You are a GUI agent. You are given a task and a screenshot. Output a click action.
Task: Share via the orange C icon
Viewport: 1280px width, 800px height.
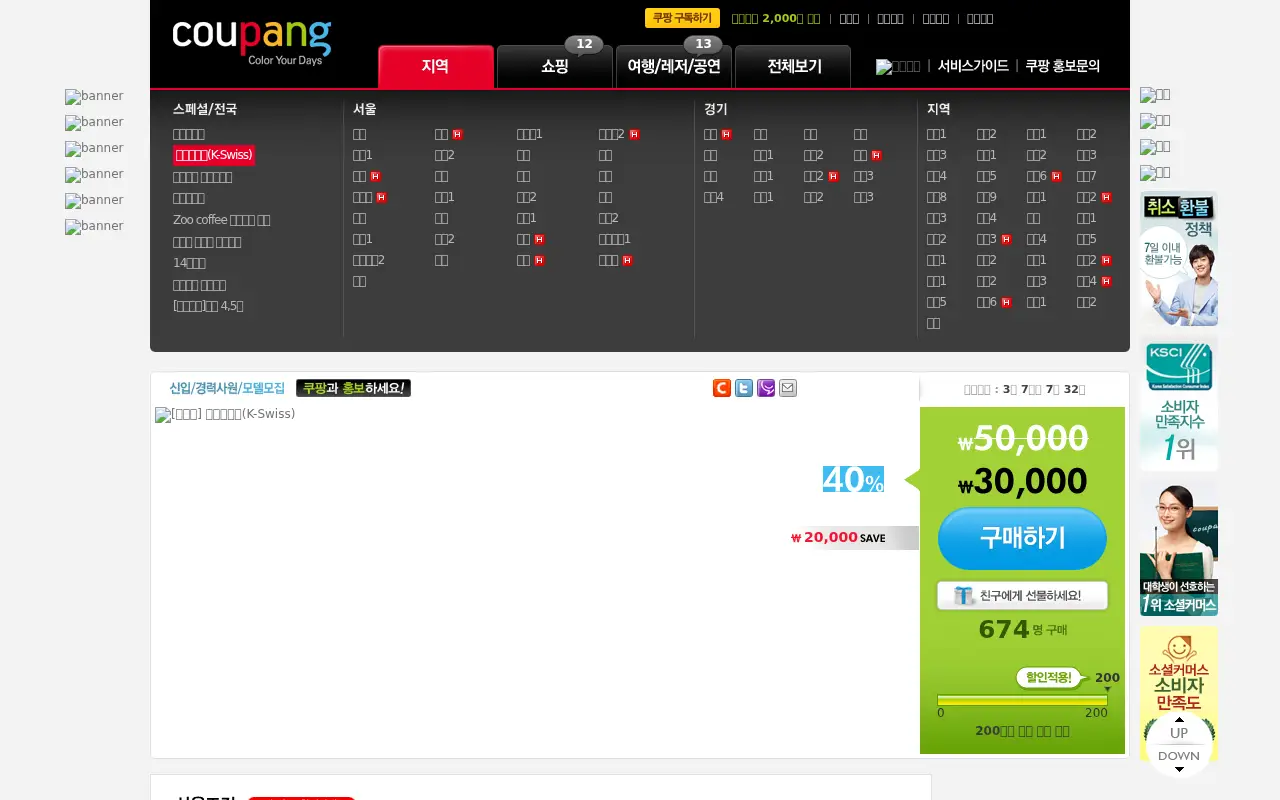click(722, 388)
